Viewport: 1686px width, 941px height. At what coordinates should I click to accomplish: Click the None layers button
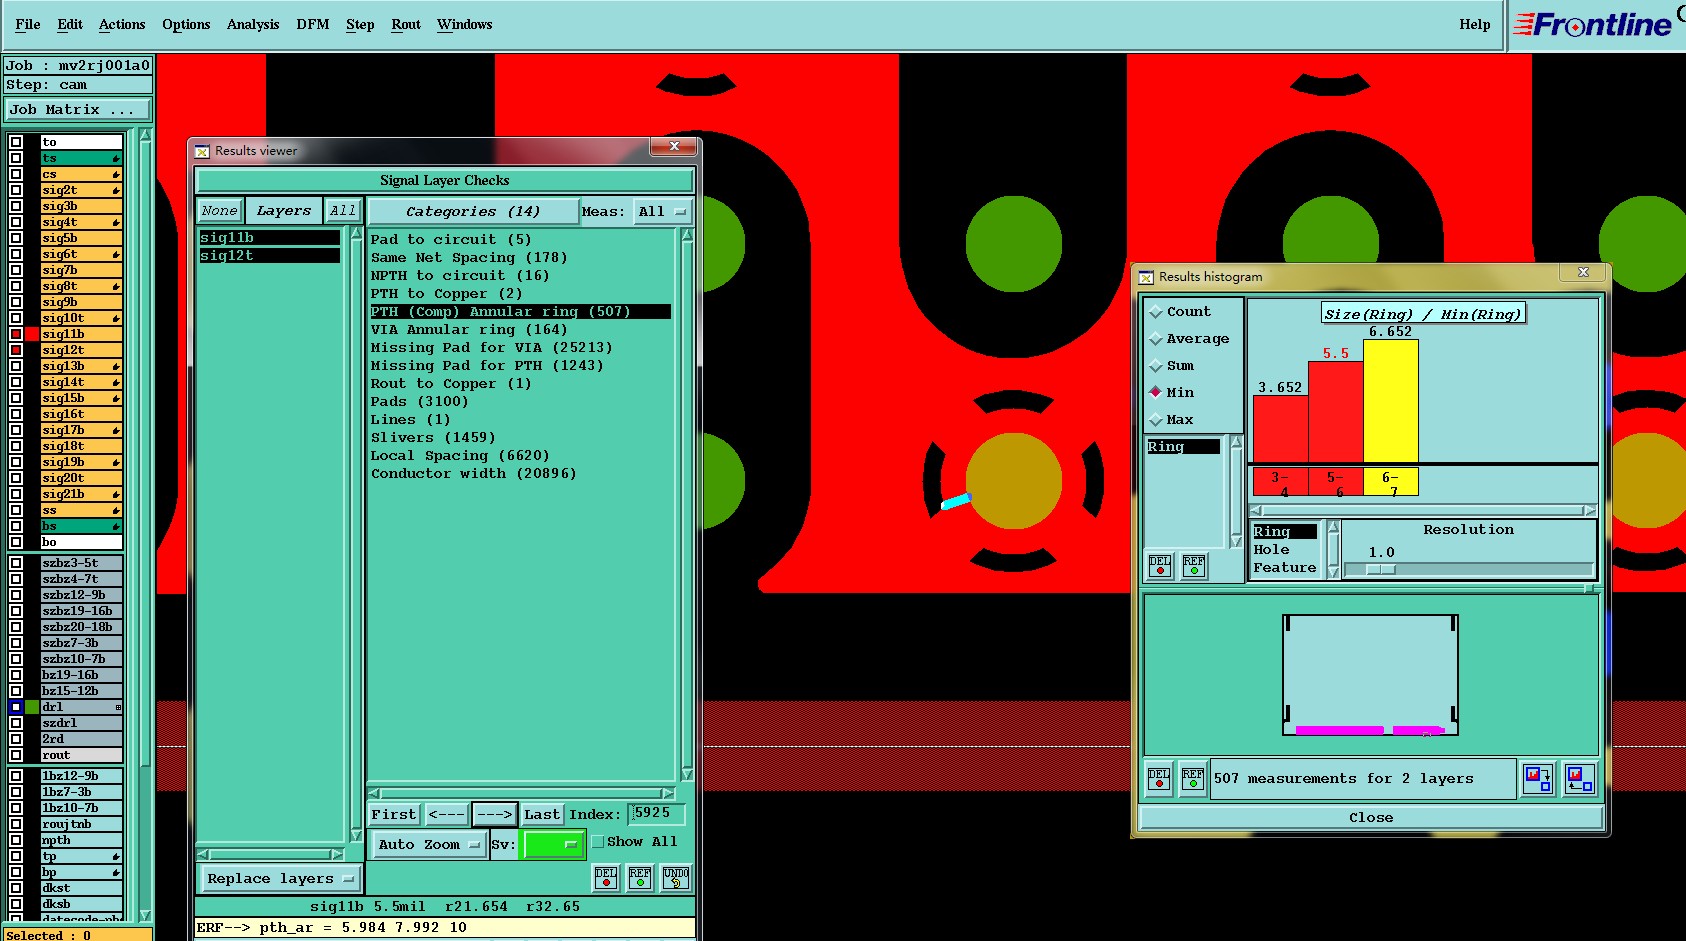219,211
